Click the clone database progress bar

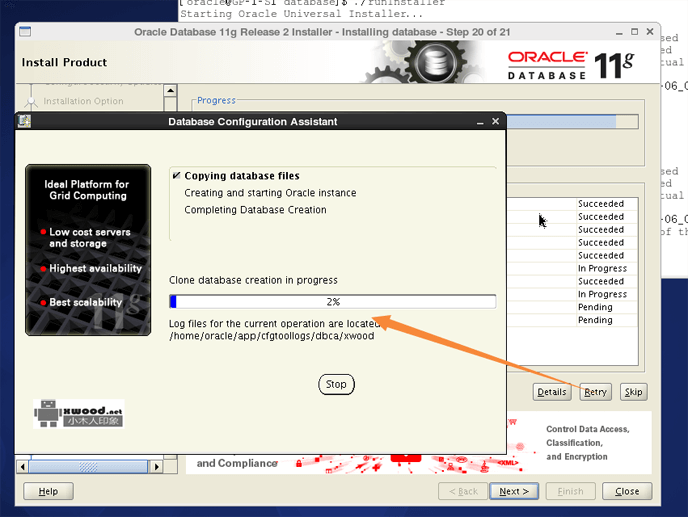(x=333, y=301)
